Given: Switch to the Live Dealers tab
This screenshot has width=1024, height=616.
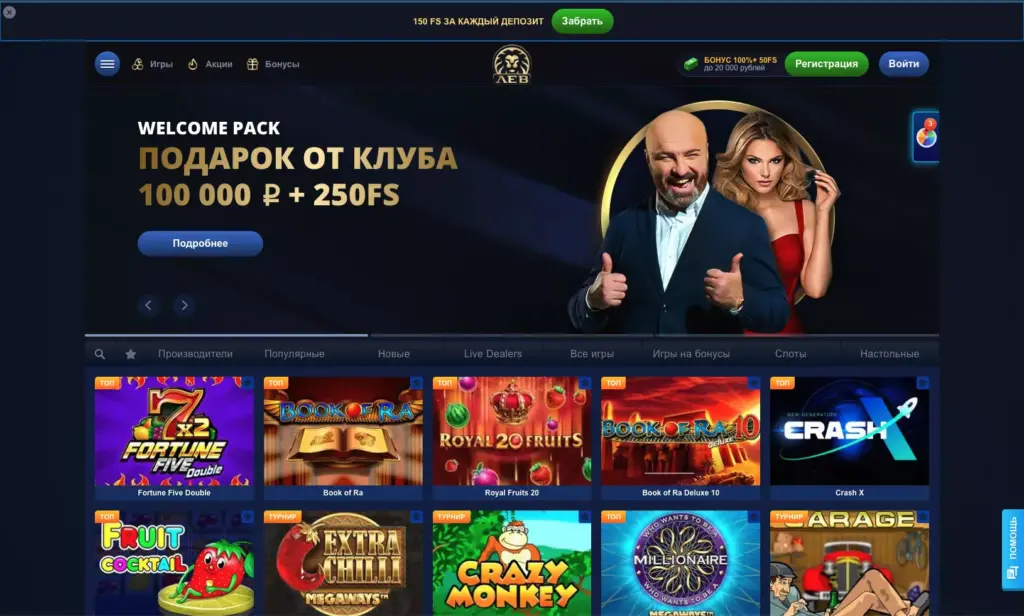Looking at the screenshot, I should point(492,354).
